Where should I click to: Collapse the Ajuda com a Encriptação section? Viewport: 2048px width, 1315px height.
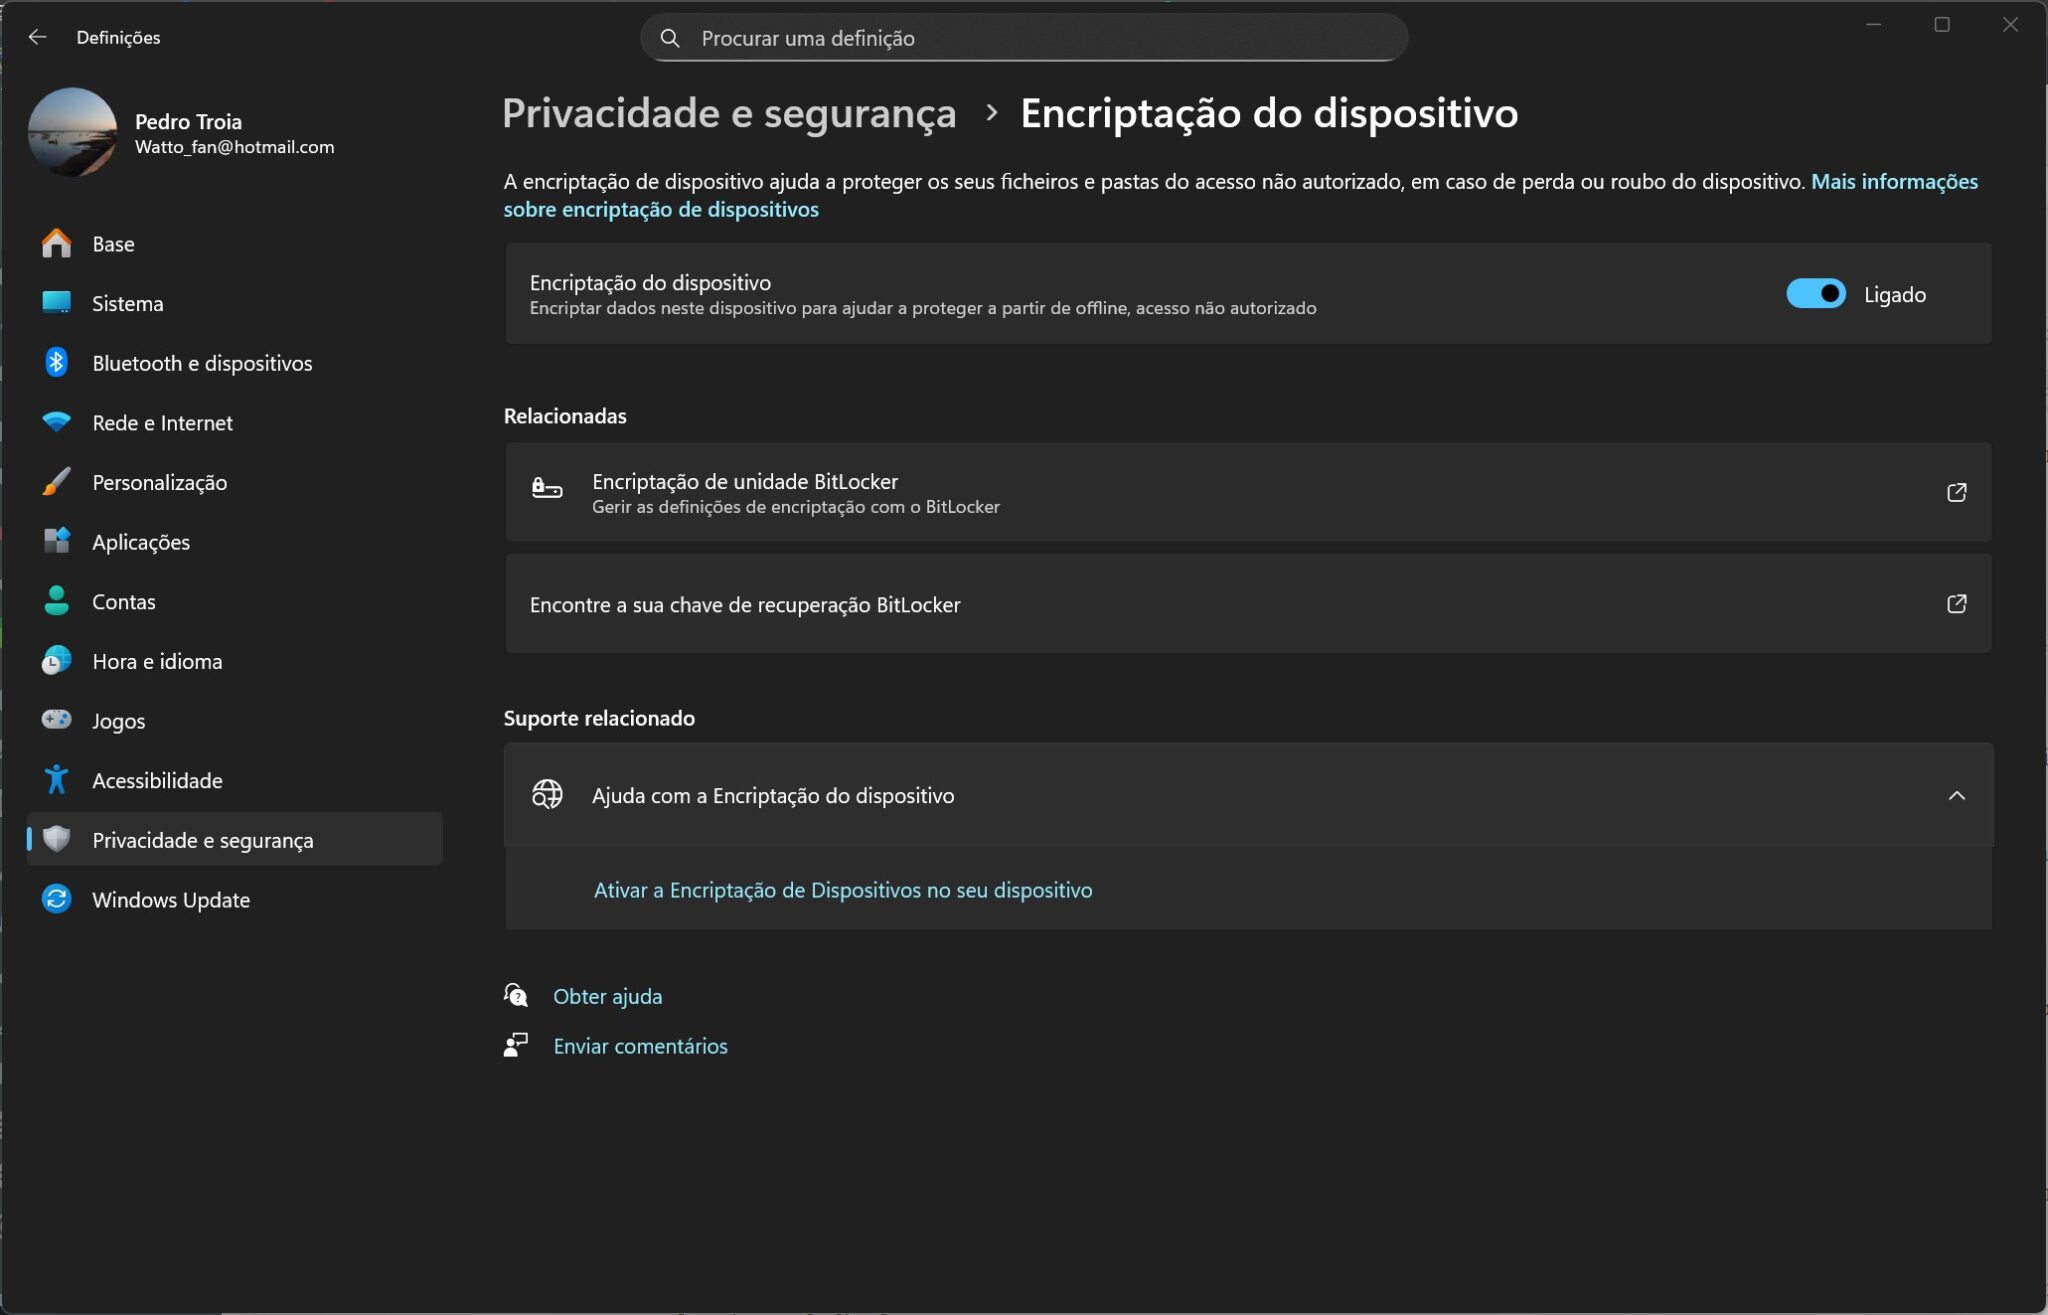(x=1956, y=795)
